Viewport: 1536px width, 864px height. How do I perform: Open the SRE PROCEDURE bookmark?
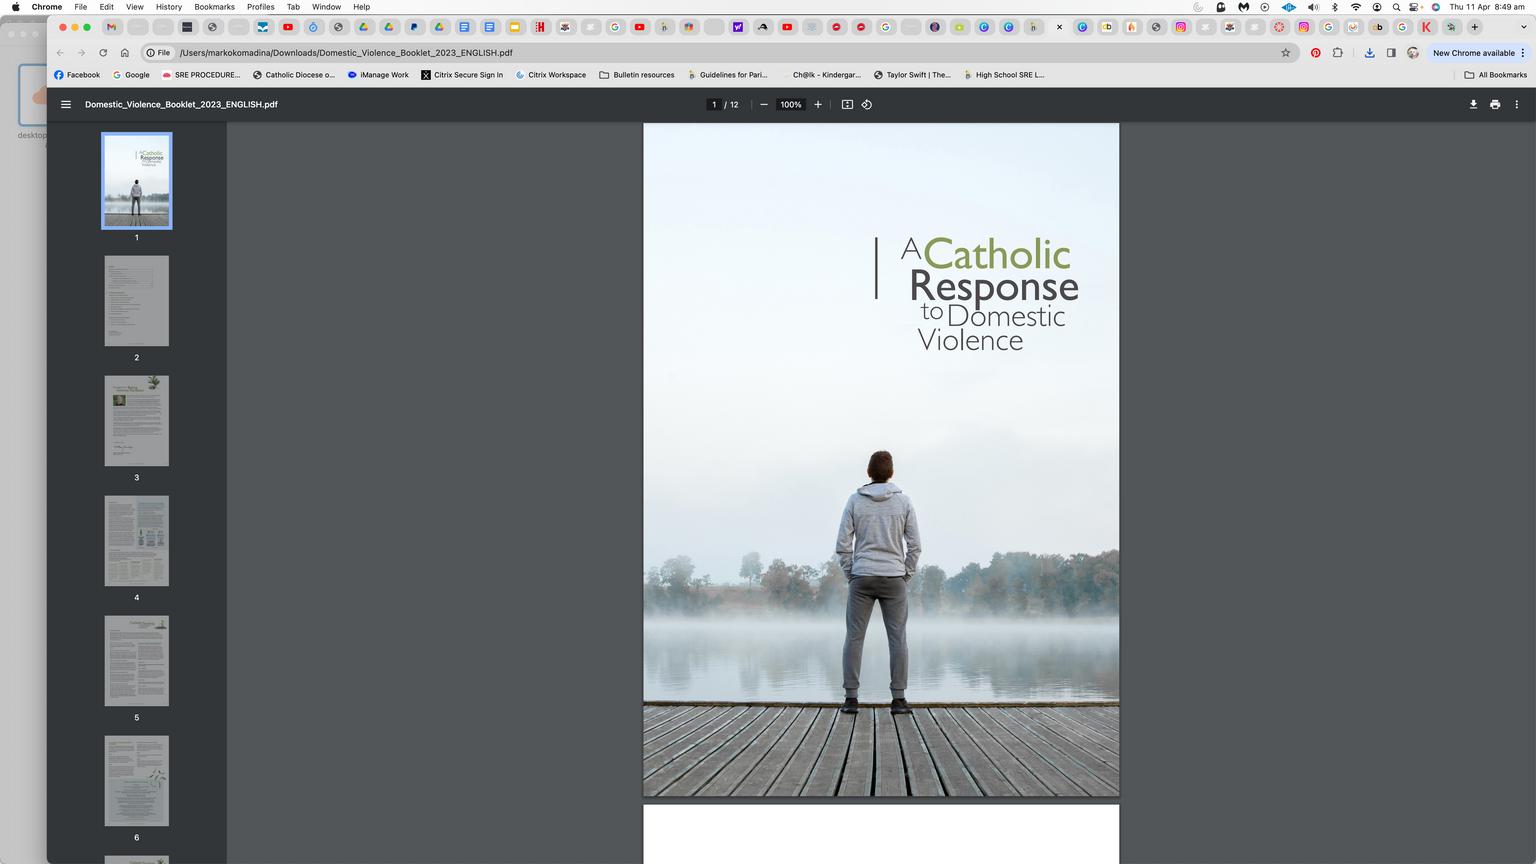[201, 75]
